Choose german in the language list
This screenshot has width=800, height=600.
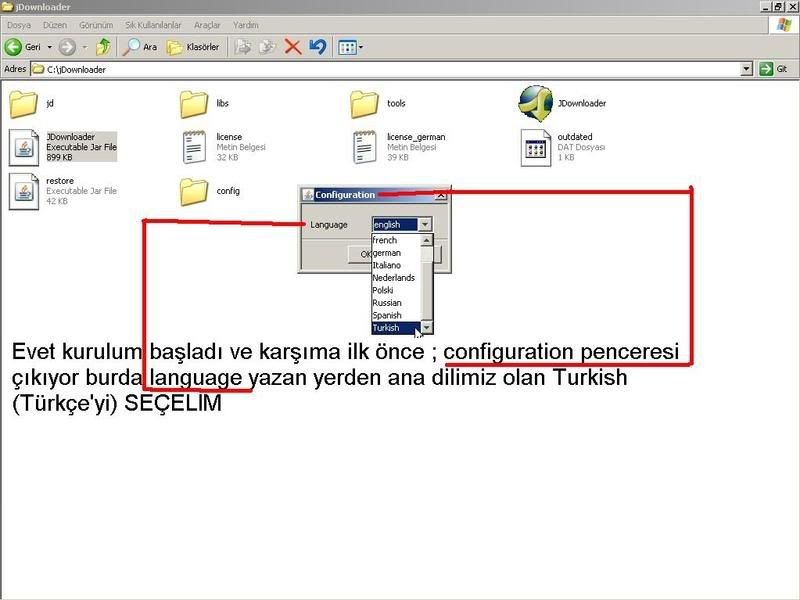396,253
